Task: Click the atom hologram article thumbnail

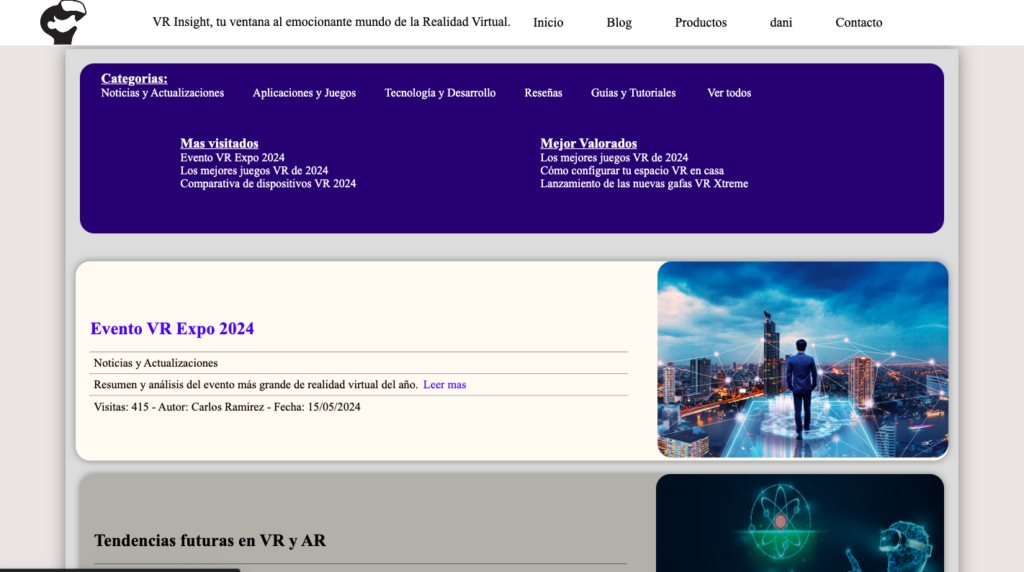Action: [800, 523]
